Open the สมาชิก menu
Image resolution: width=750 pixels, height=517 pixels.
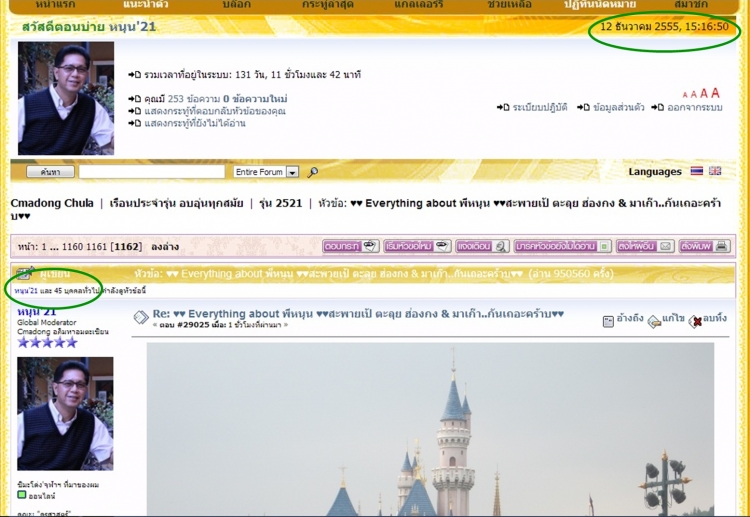click(x=691, y=5)
